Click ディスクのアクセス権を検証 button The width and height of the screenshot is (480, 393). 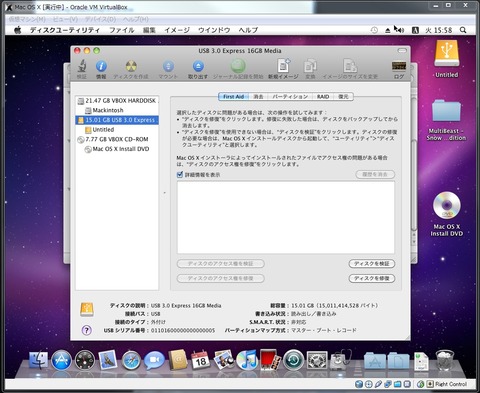[220, 264]
